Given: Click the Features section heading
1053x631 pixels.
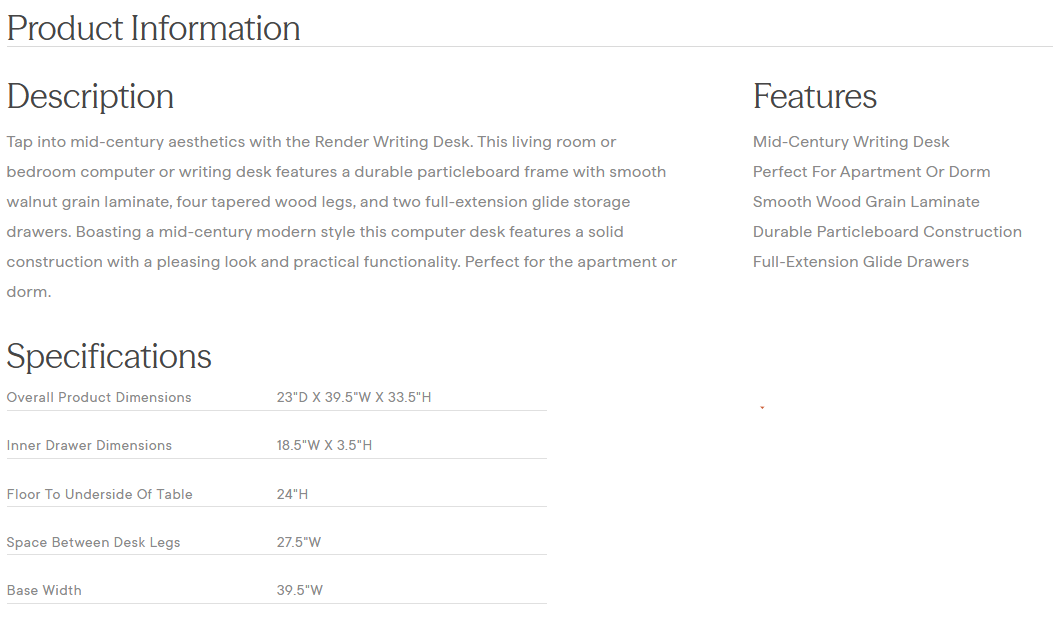Looking at the screenshot, I should click(814, 96).
